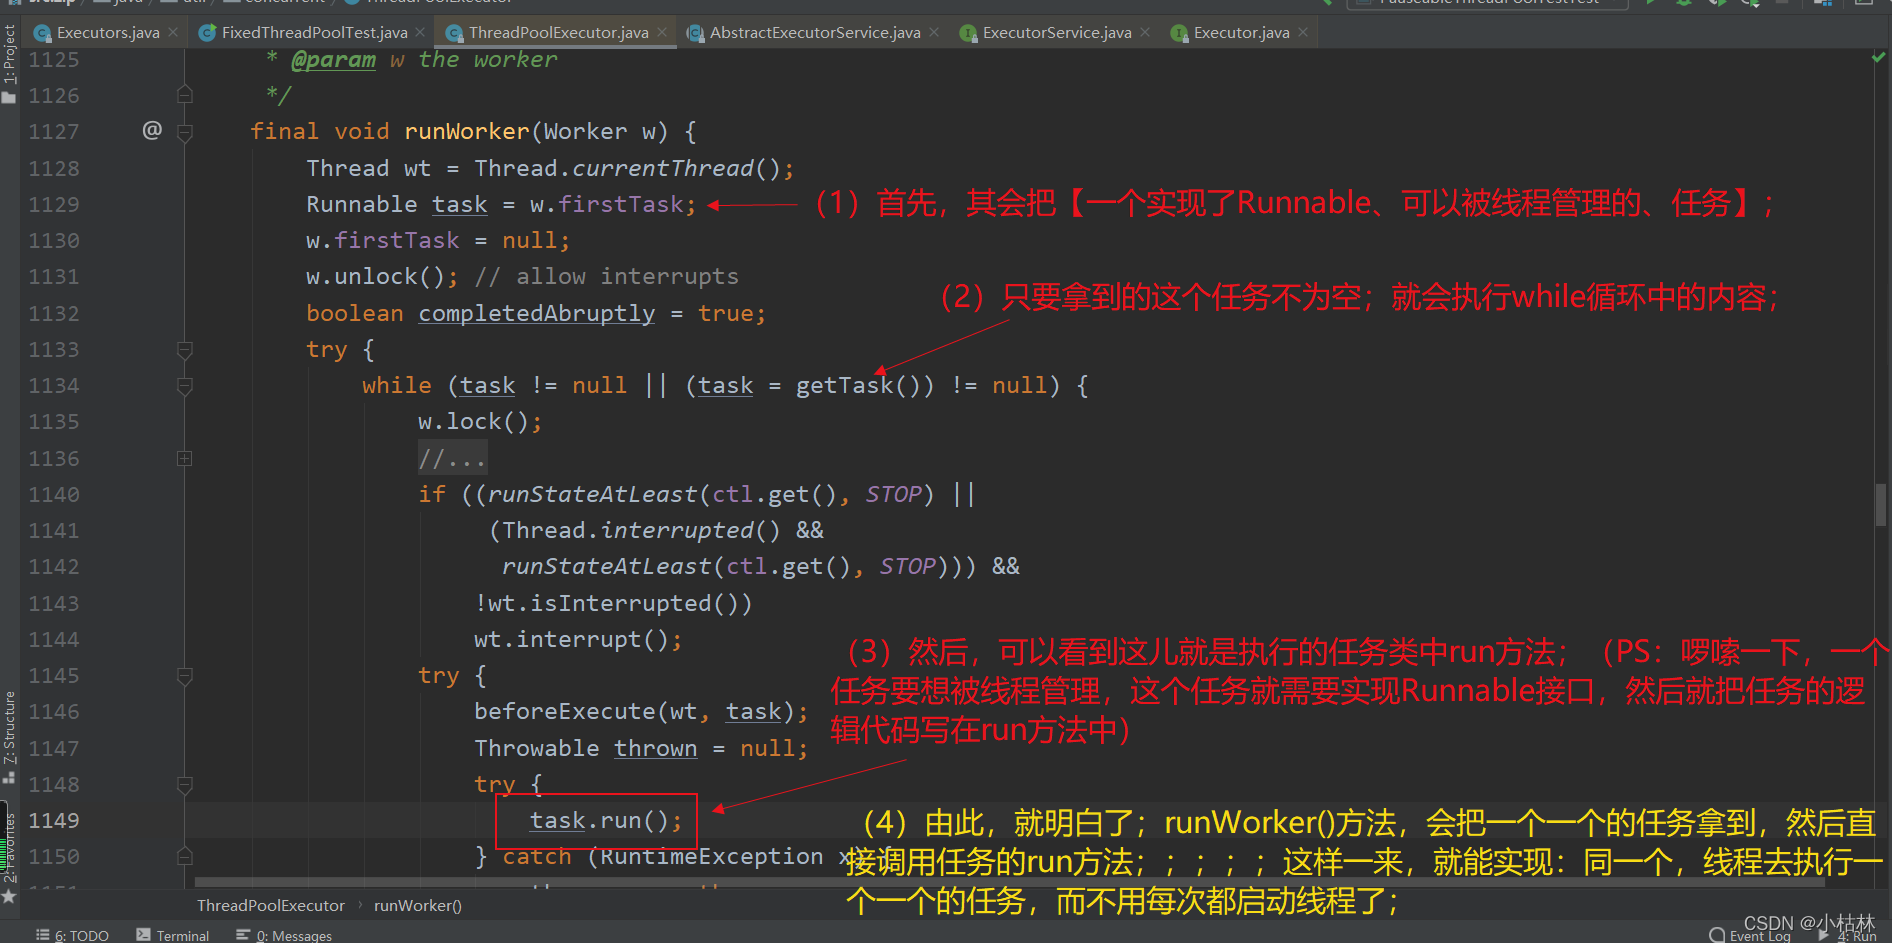
Task: Click the vertical editor scrollbar thumb
Action: [1880, 505]
